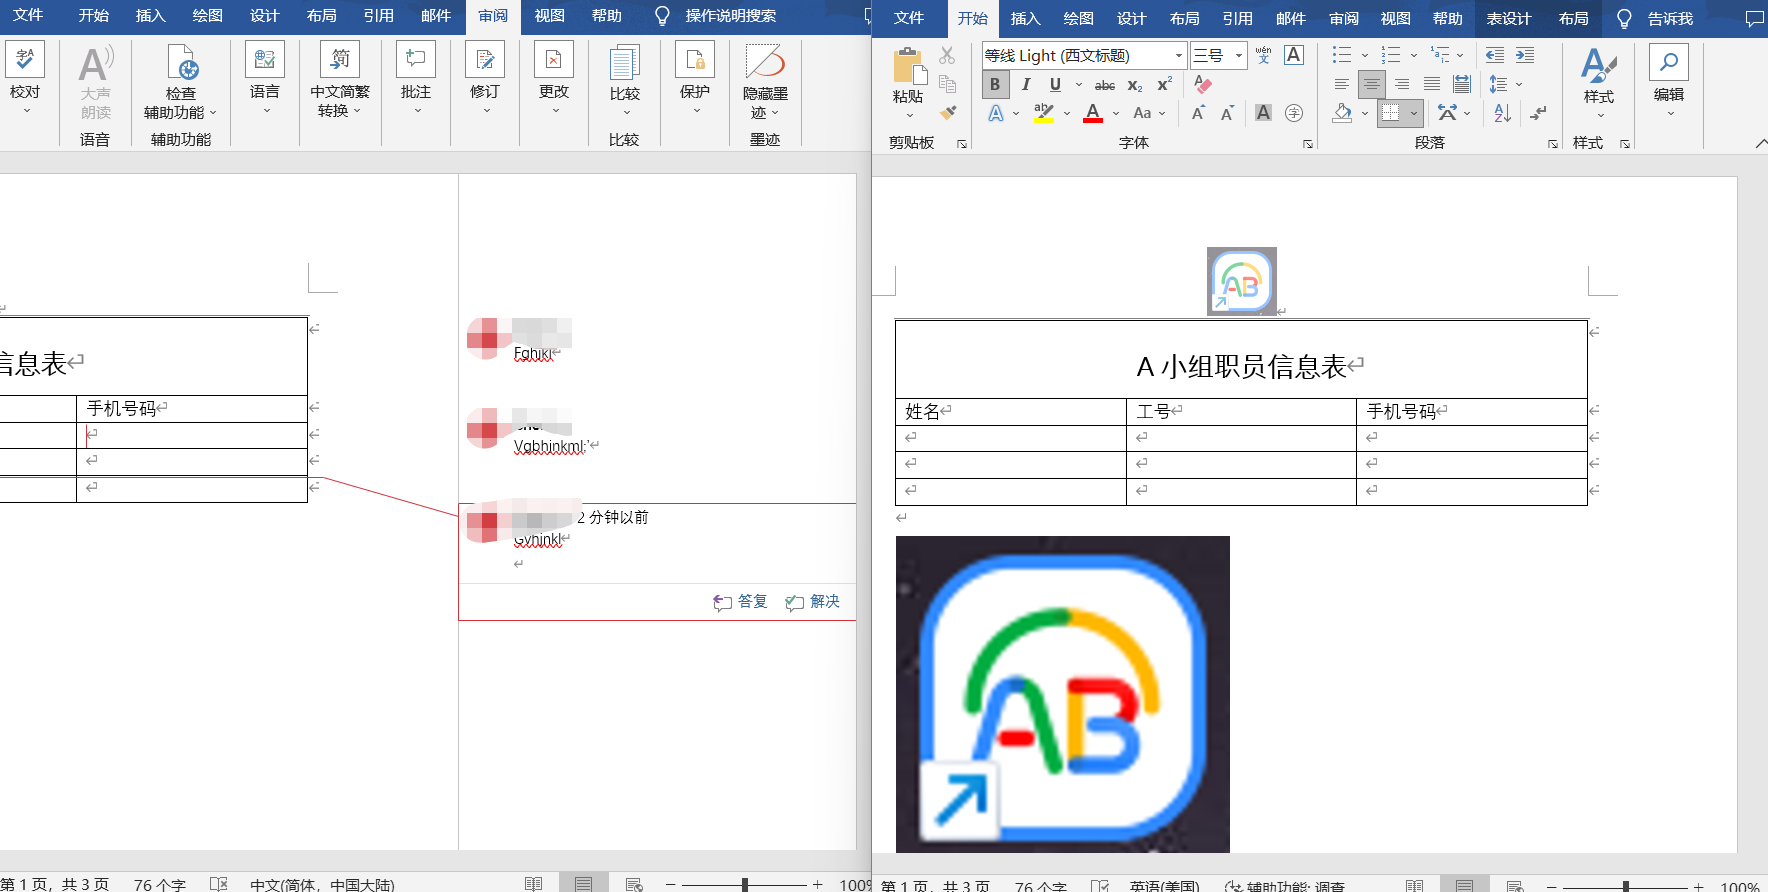Apply the red font color swatch
The height and width of the screenshot is (892, 1768).
[1093, 113]
